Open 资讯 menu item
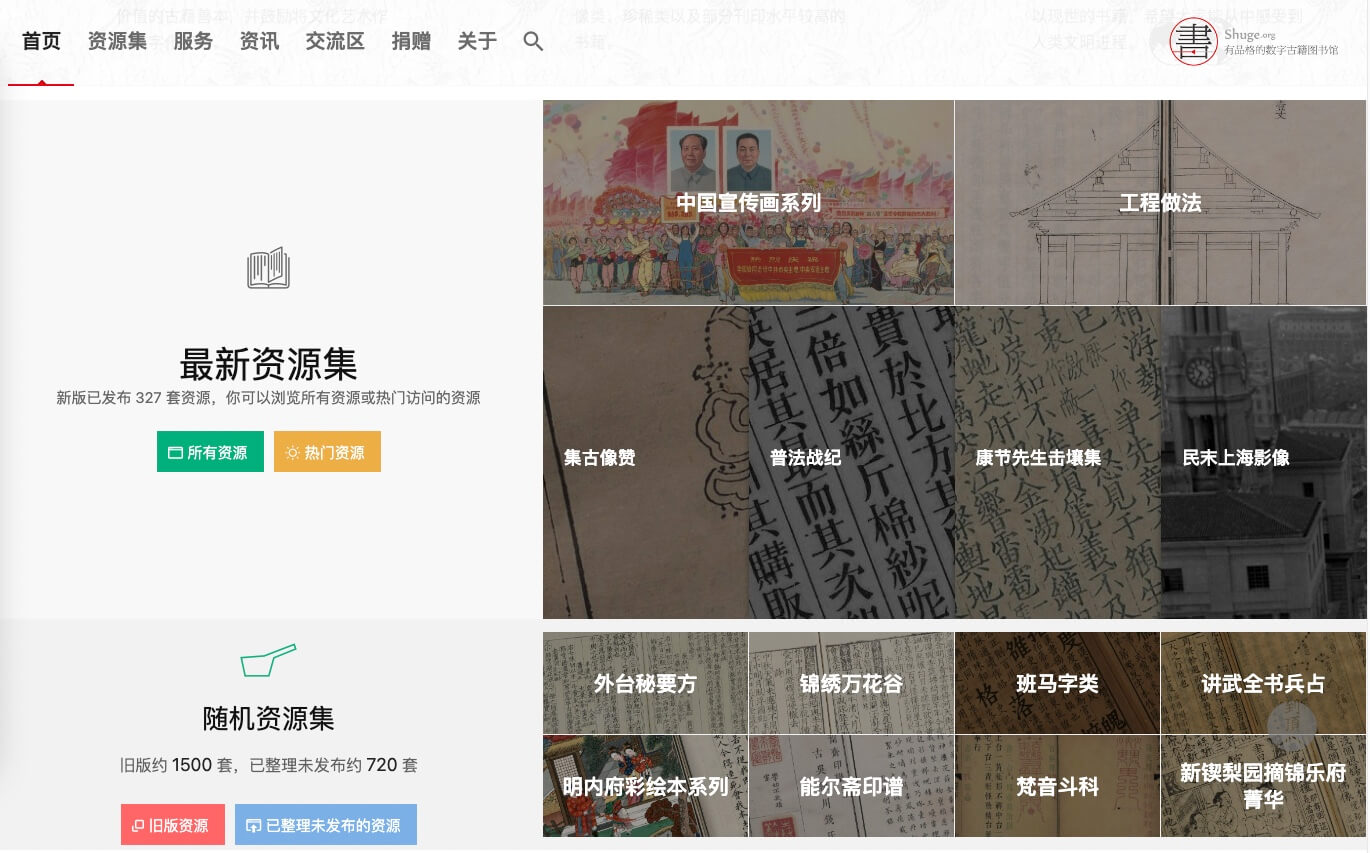Screen dimensions: 1370x853 point(259,41)
